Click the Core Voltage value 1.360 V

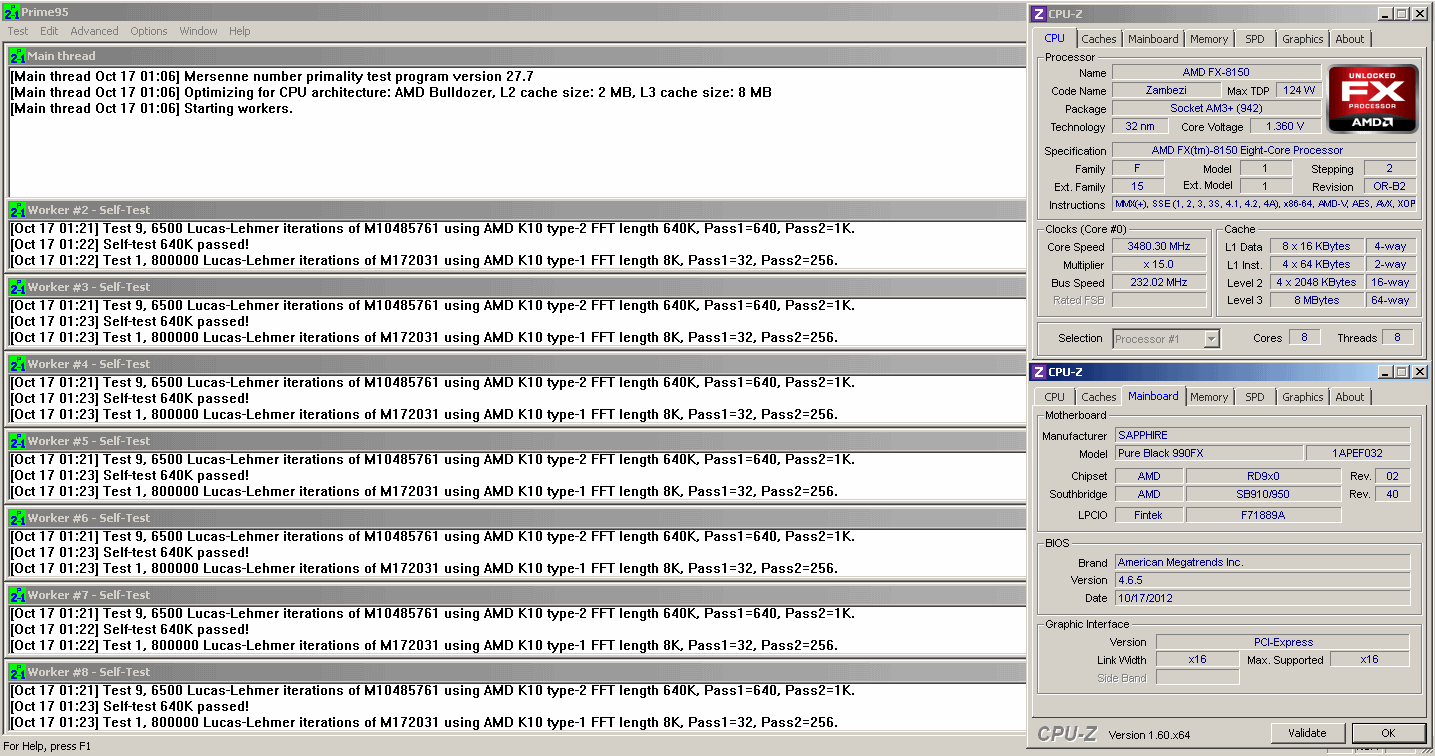[x=1285, y=127]
